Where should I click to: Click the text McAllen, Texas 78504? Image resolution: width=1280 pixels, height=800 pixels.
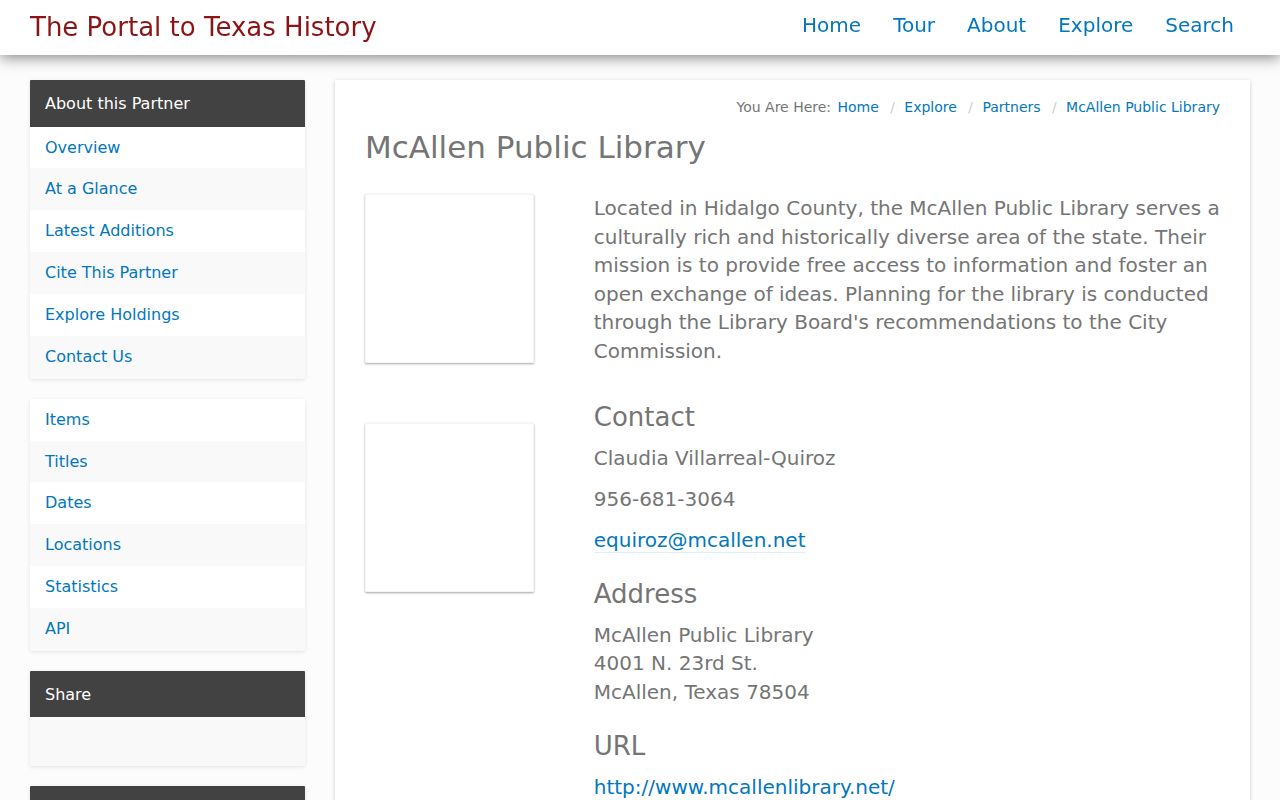click(701, 692)
